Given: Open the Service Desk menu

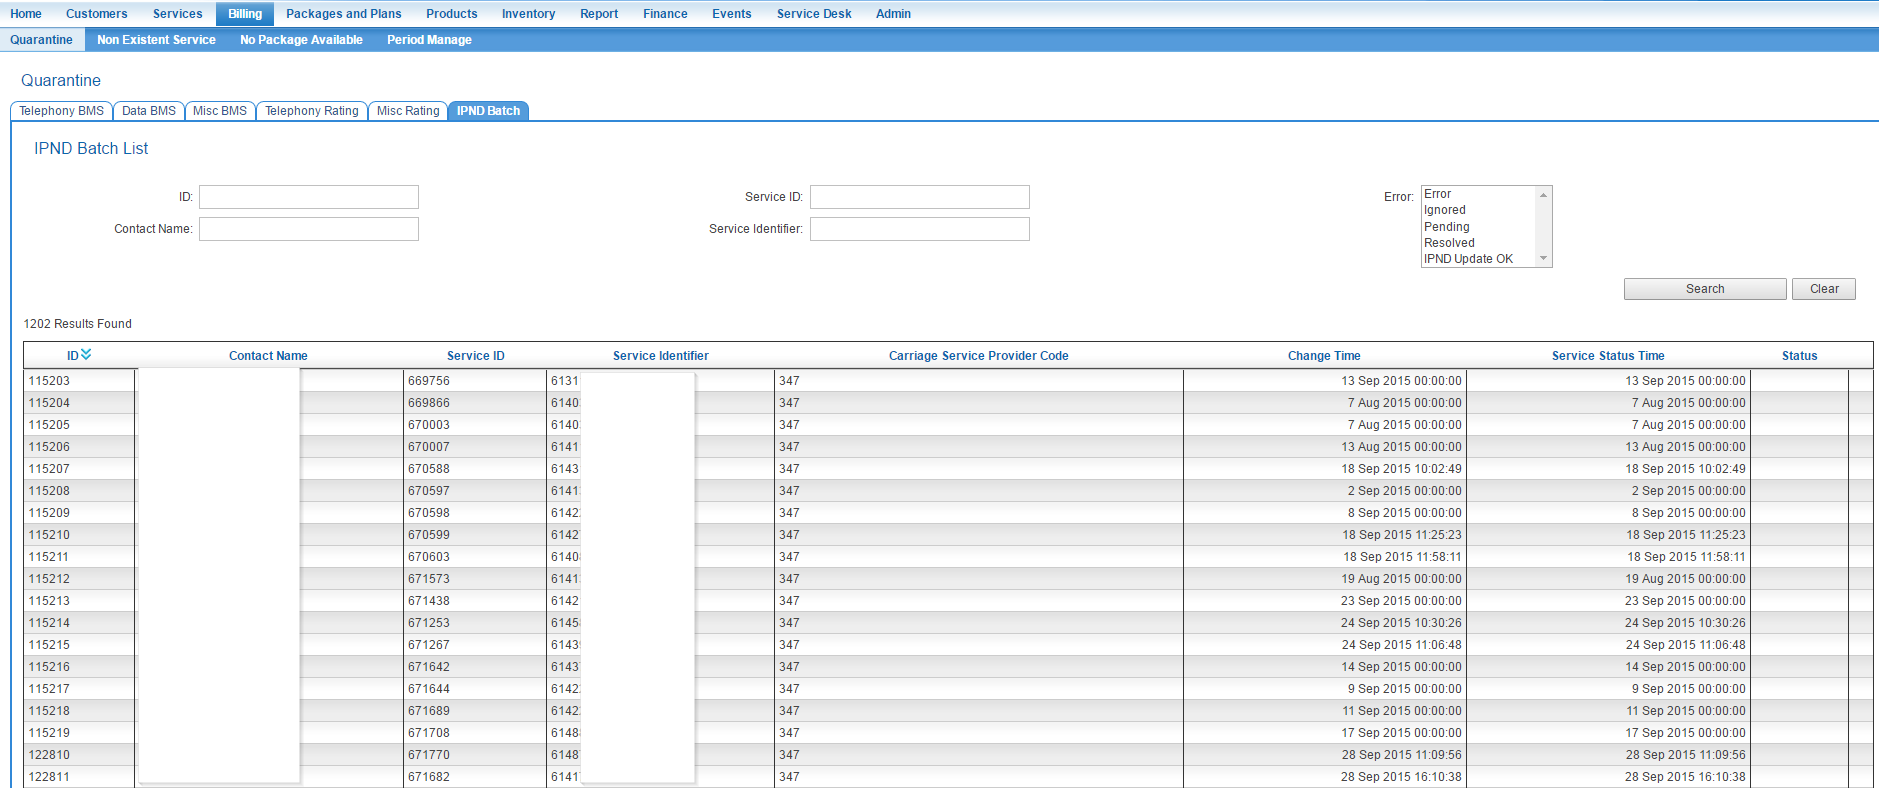Looking at the screenshot, I should (813, 14).
